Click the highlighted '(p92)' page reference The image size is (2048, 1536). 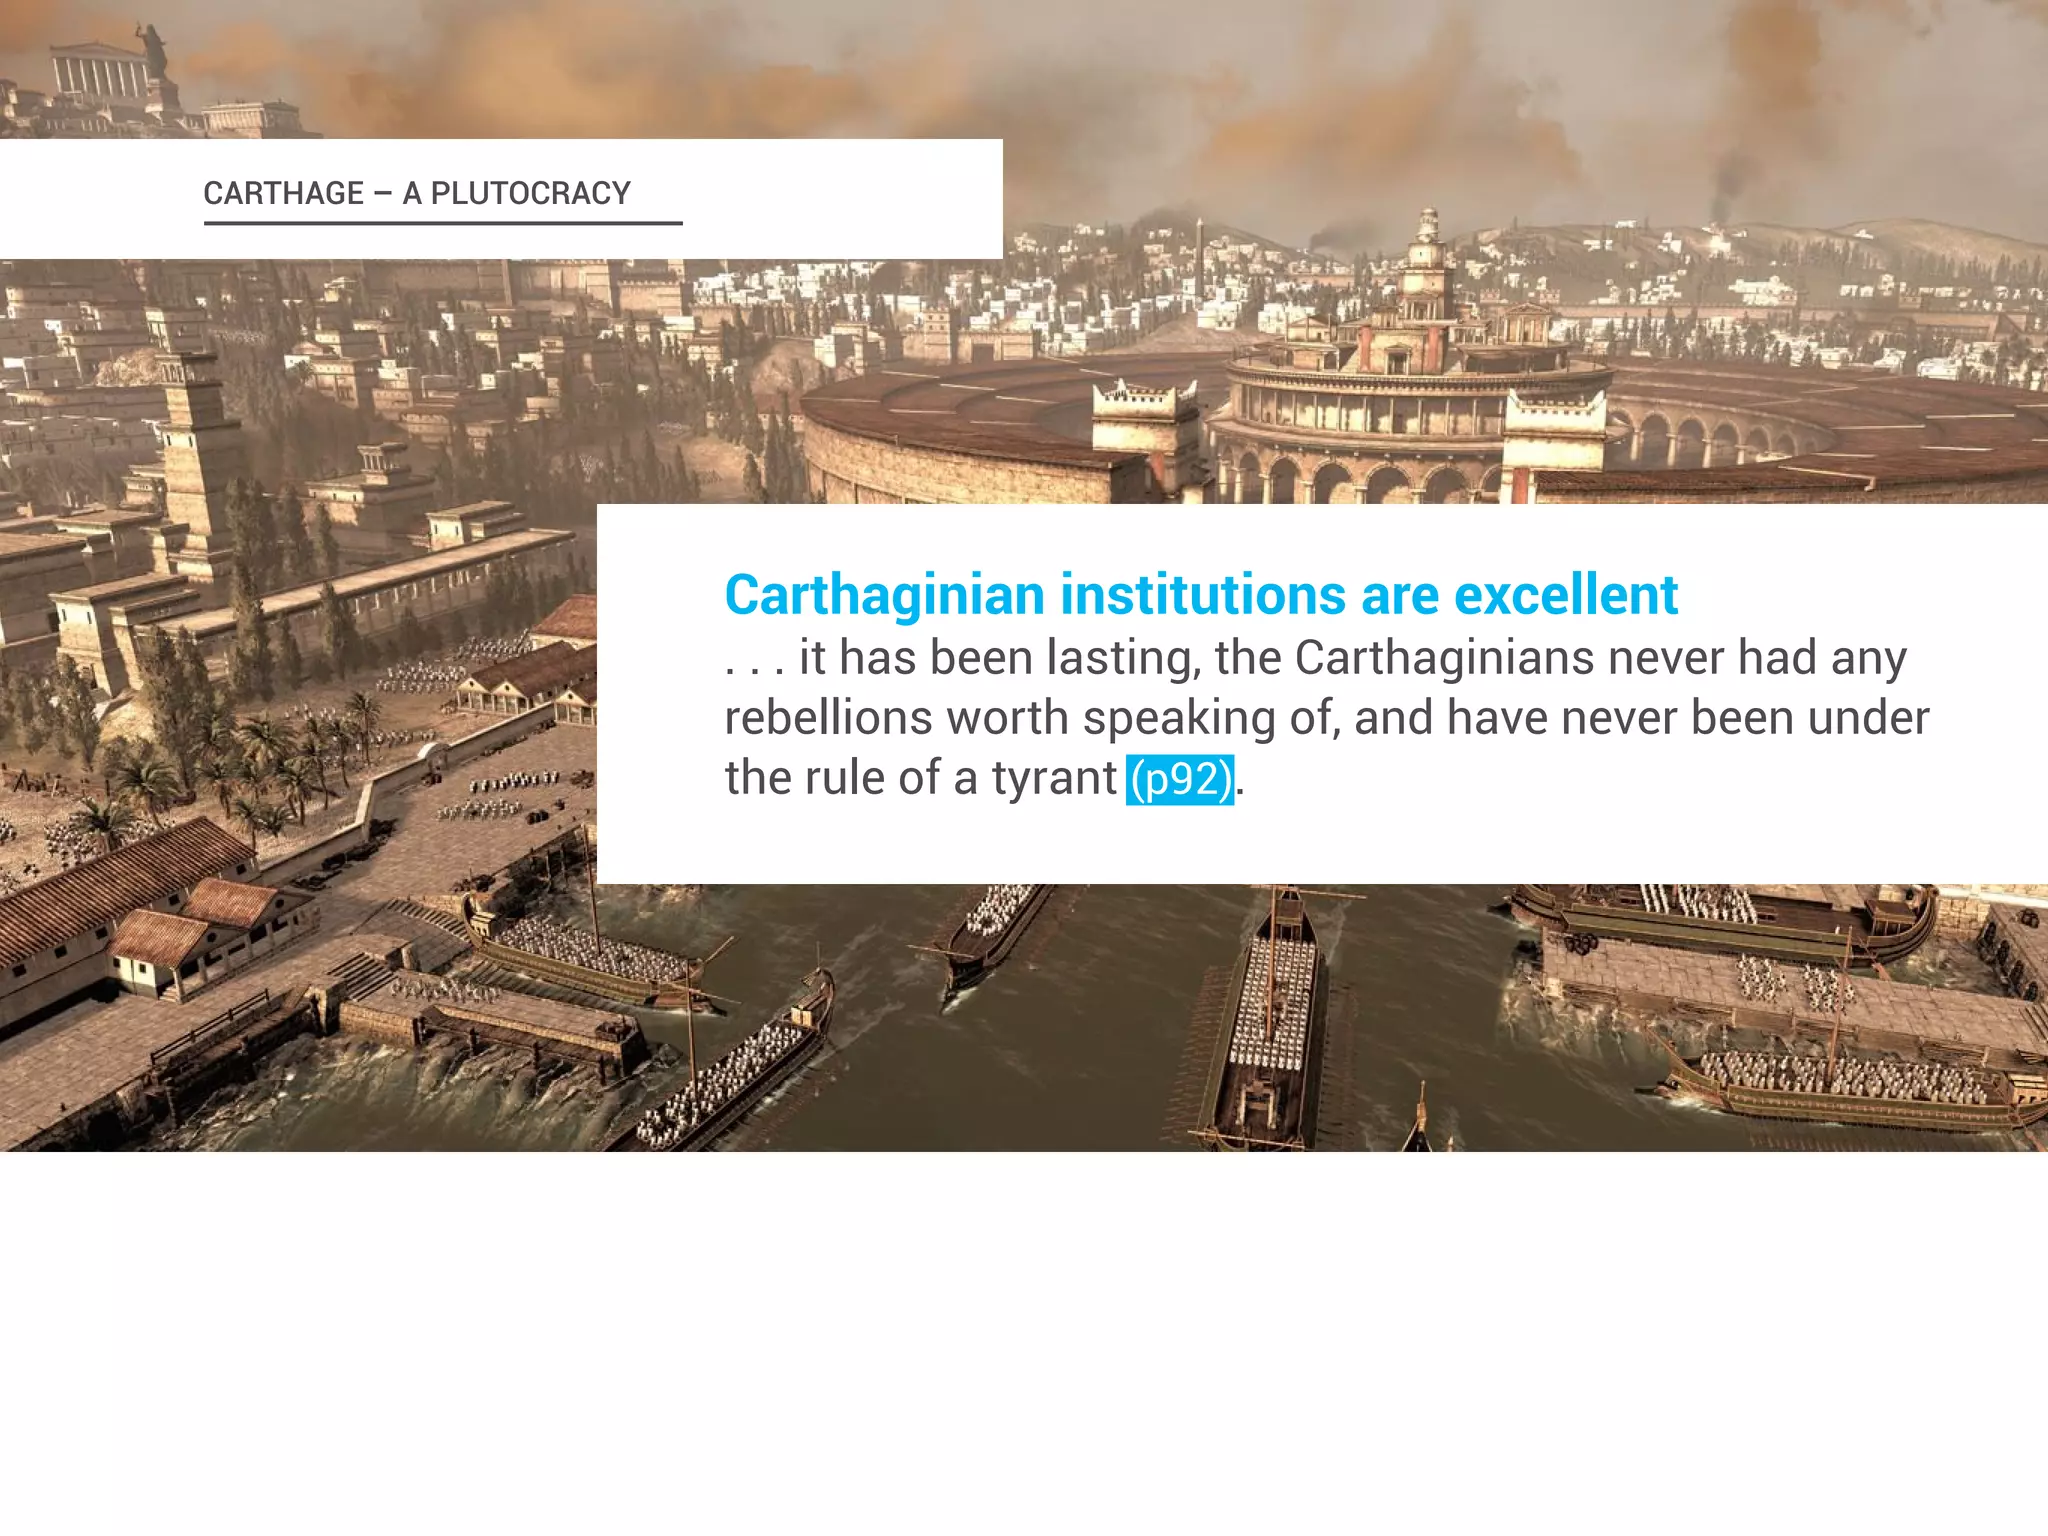(x=1180, y=780)
